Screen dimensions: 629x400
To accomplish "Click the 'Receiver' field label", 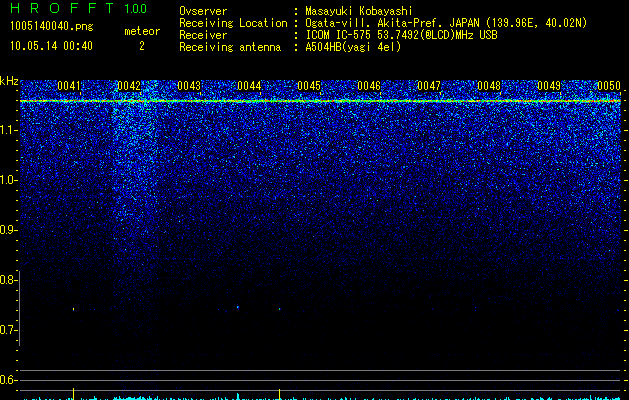I will click(x=203, y=35).
